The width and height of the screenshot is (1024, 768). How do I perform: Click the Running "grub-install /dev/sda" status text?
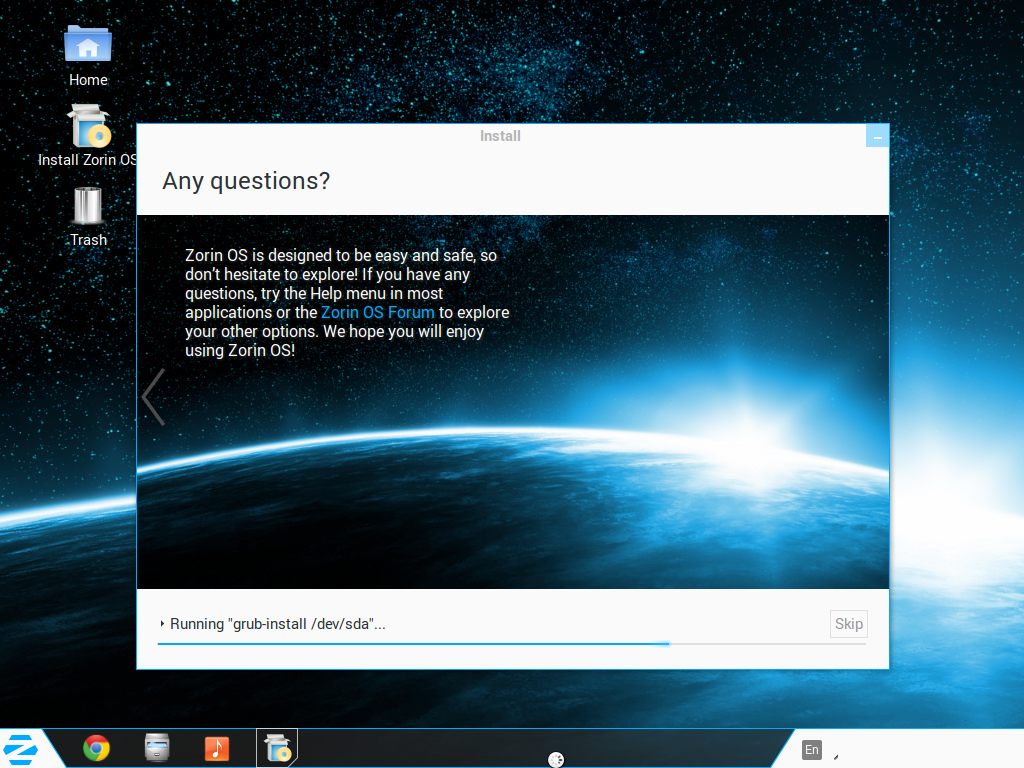click(278, 624)
